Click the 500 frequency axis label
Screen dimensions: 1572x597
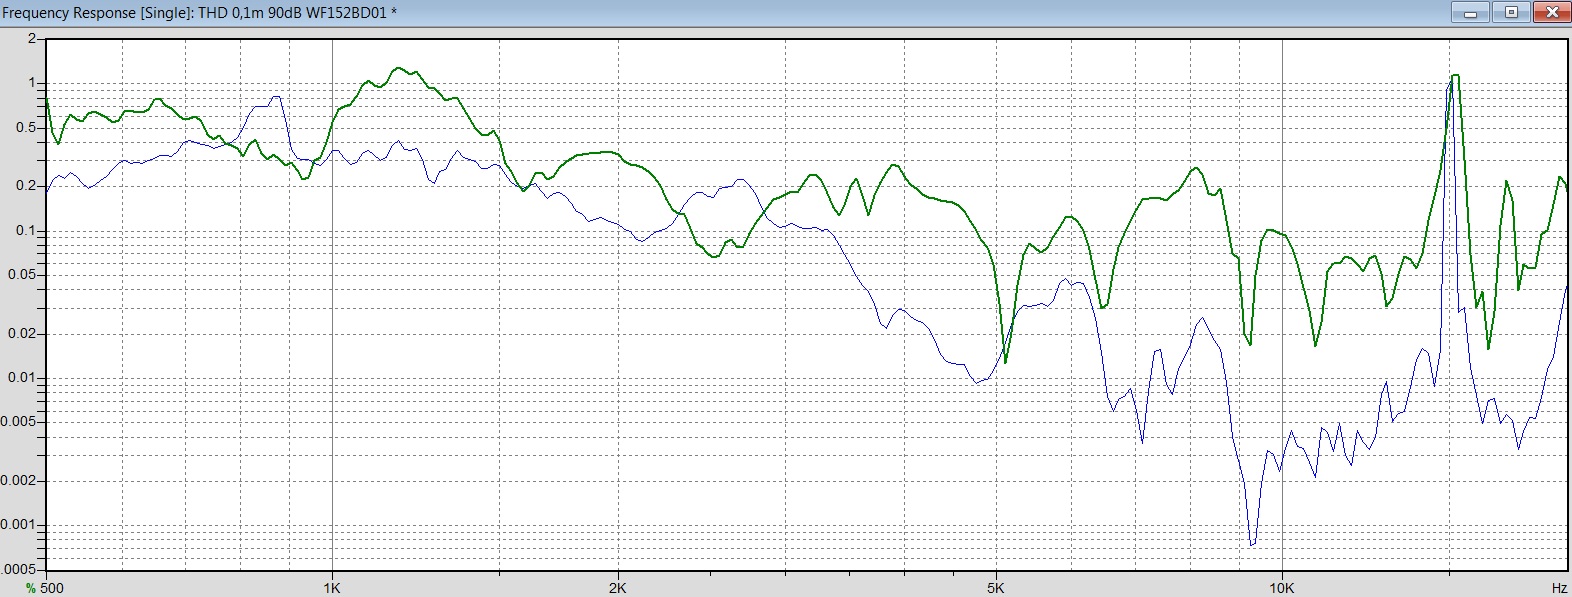pos(52,588)
